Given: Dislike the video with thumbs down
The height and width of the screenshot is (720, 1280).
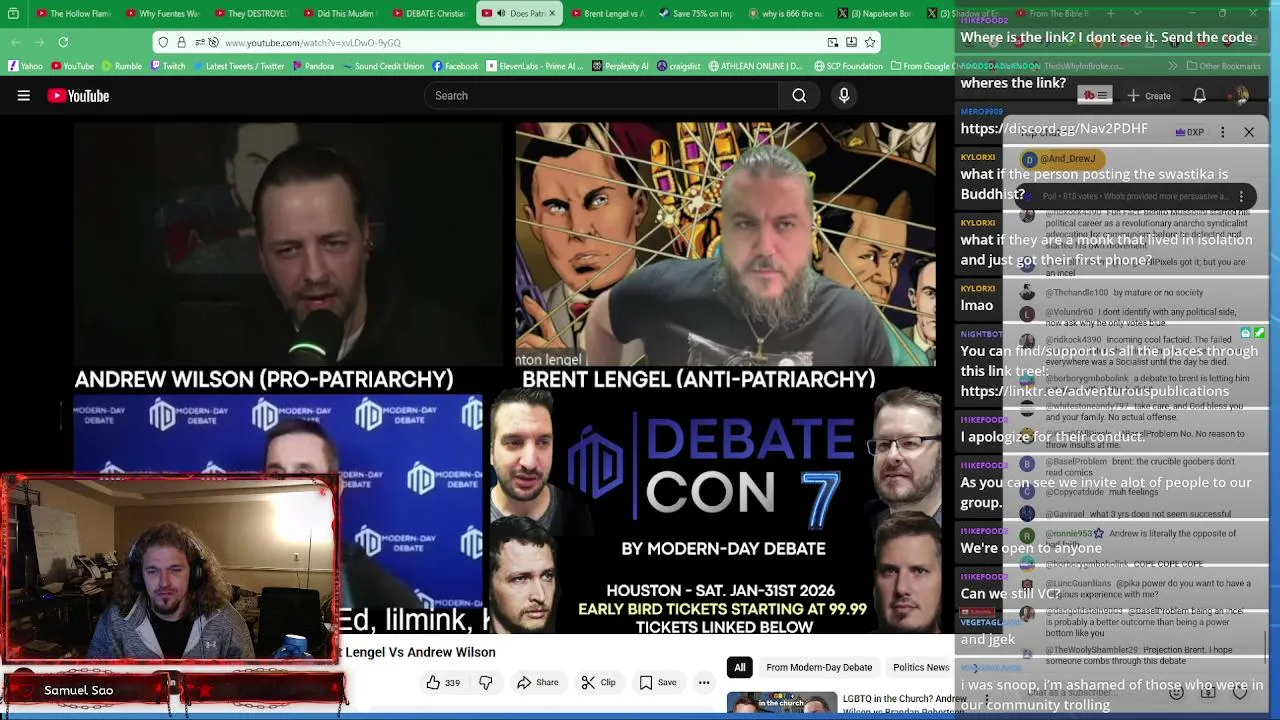Looking at the screenshot, I should [486, 683].
